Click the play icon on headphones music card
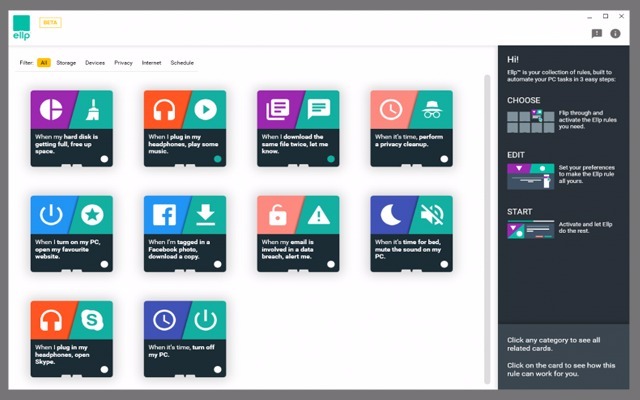Screen dimensions: 640x400 click(x=205, y=109)
